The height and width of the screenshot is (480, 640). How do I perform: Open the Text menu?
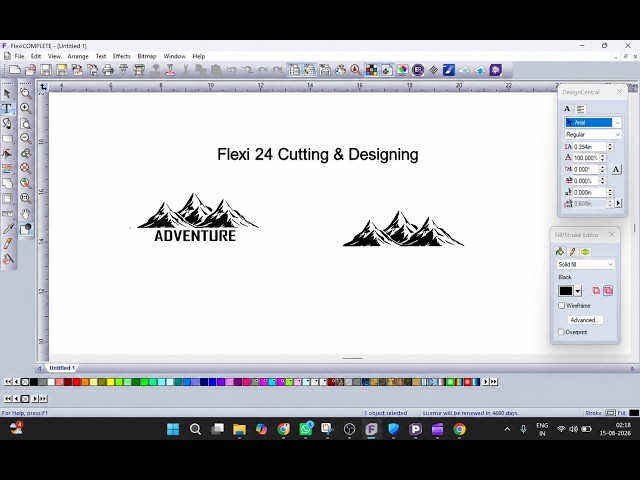point(101,56)
